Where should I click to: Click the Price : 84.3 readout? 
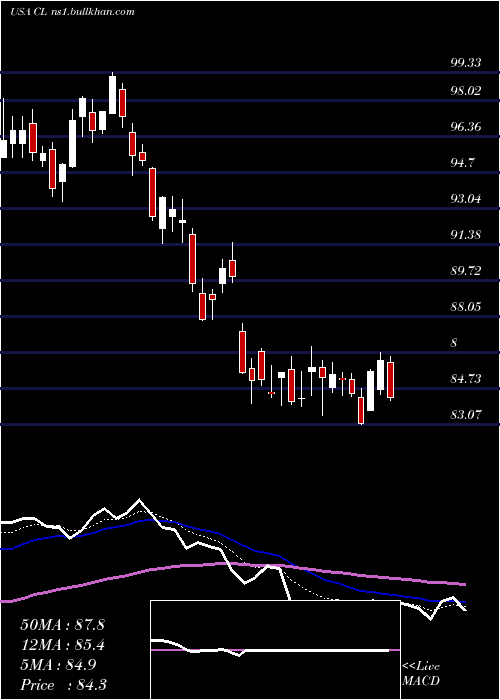point(62,685)
